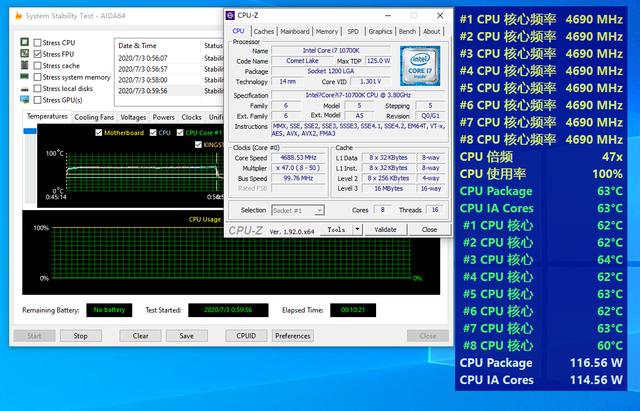Uncheck the Stress FPU checkbox

click(38, 54)
